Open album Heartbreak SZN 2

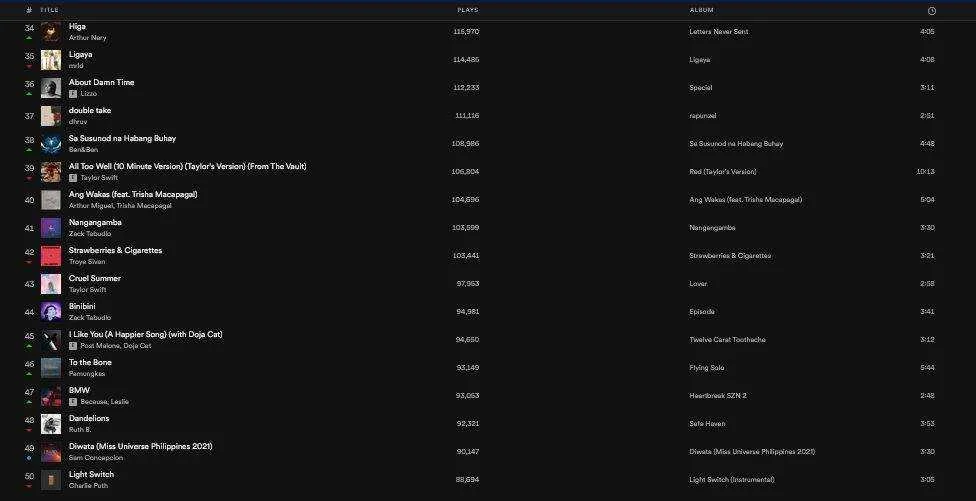tap(718, 396)
